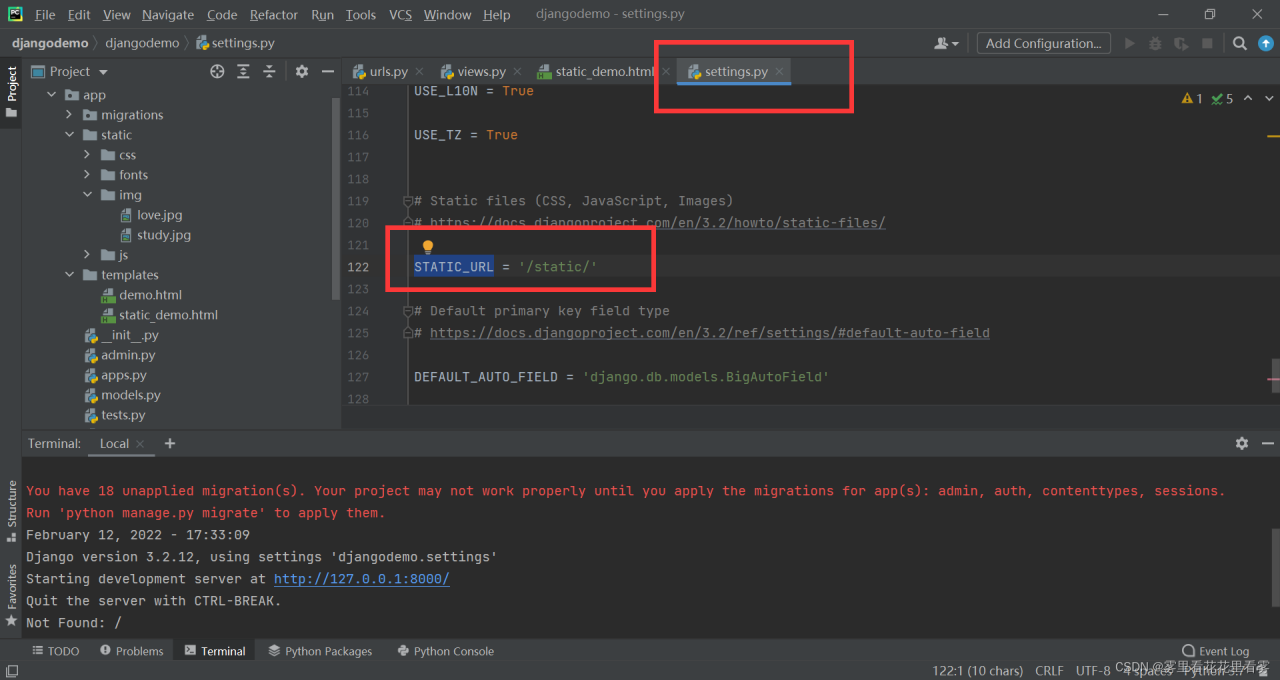Select study.jpg in the project tree
This screenshot has height=680, width=1280.
tap(164, 235)
